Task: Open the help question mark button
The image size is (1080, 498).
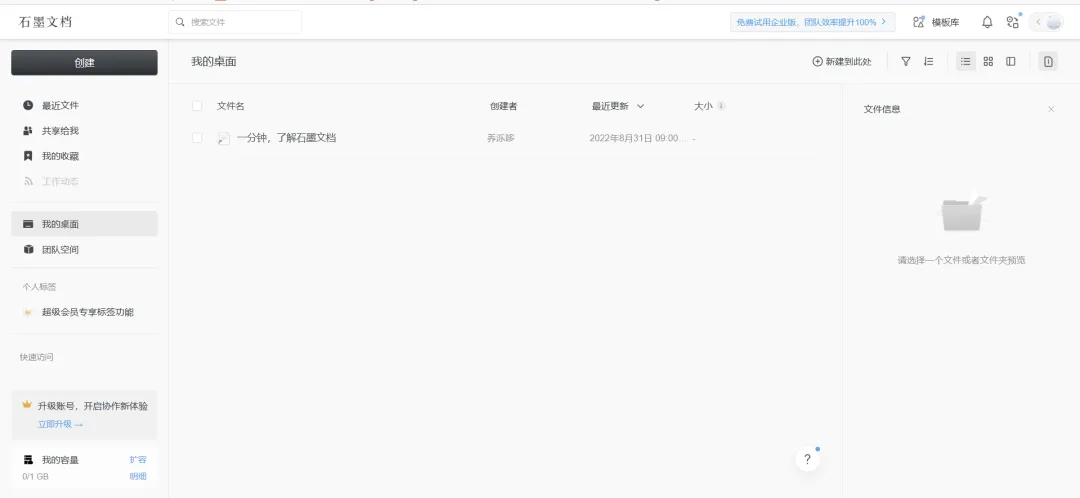Action: click(807, 459)
